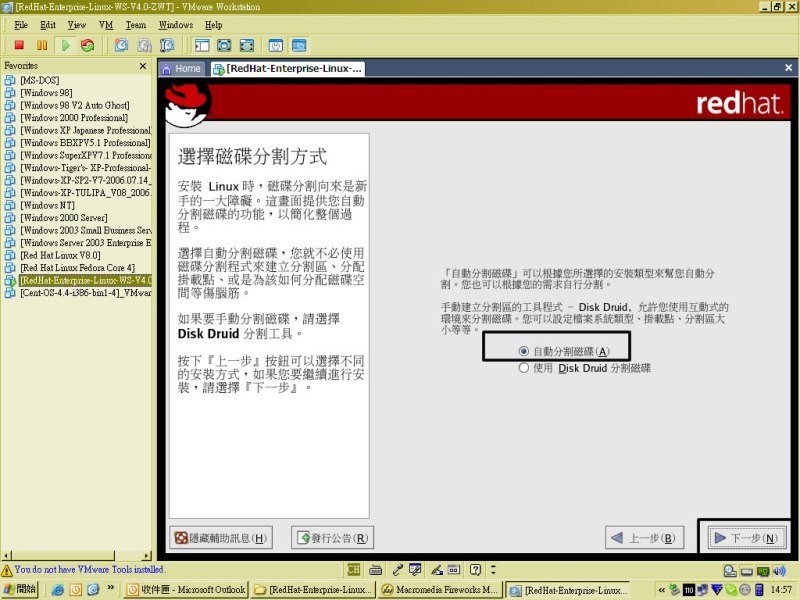This screenshot has height=600, width=800.
Task: Open the File menu
Action: click(x=21, y=25)
